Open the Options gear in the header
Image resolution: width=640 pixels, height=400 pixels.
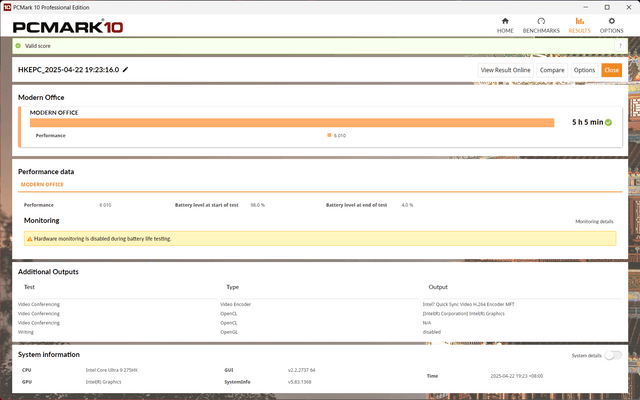coord(611,25)
